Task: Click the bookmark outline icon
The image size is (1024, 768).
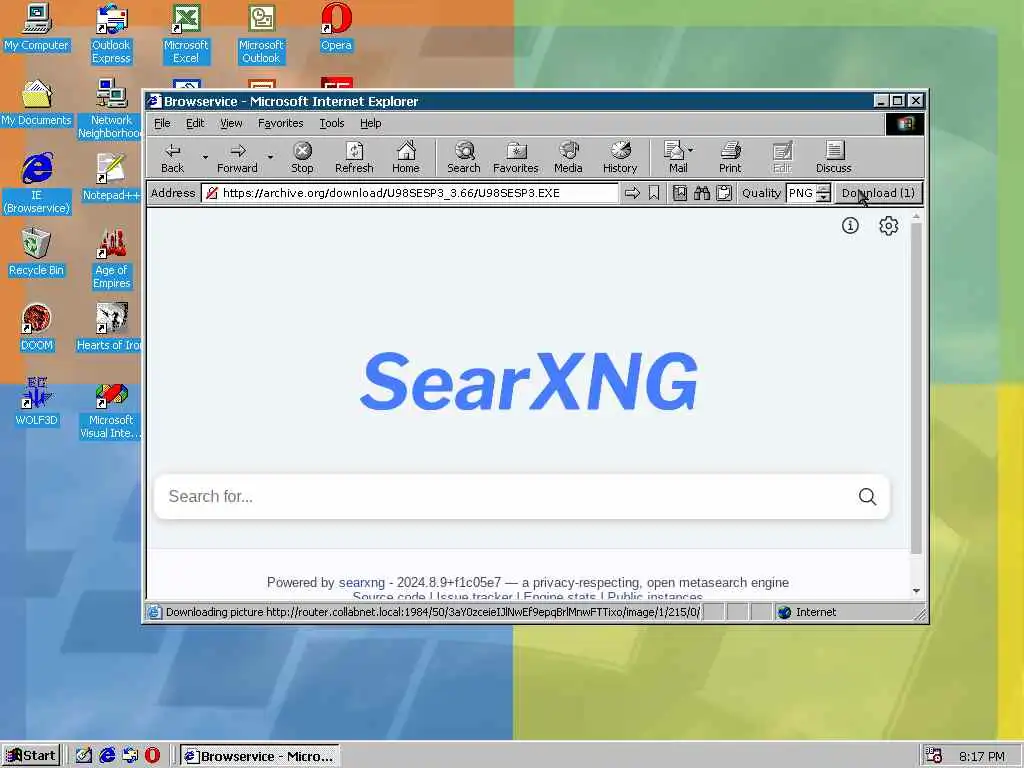Action: click(x=654, y=193)
